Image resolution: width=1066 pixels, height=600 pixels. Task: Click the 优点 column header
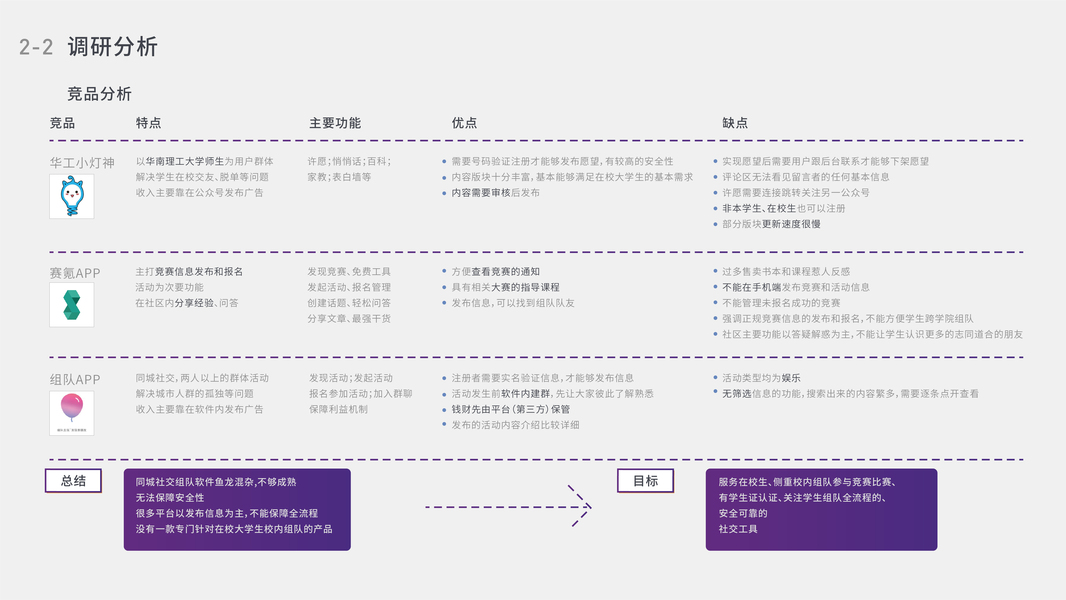[x=464, y=123]
